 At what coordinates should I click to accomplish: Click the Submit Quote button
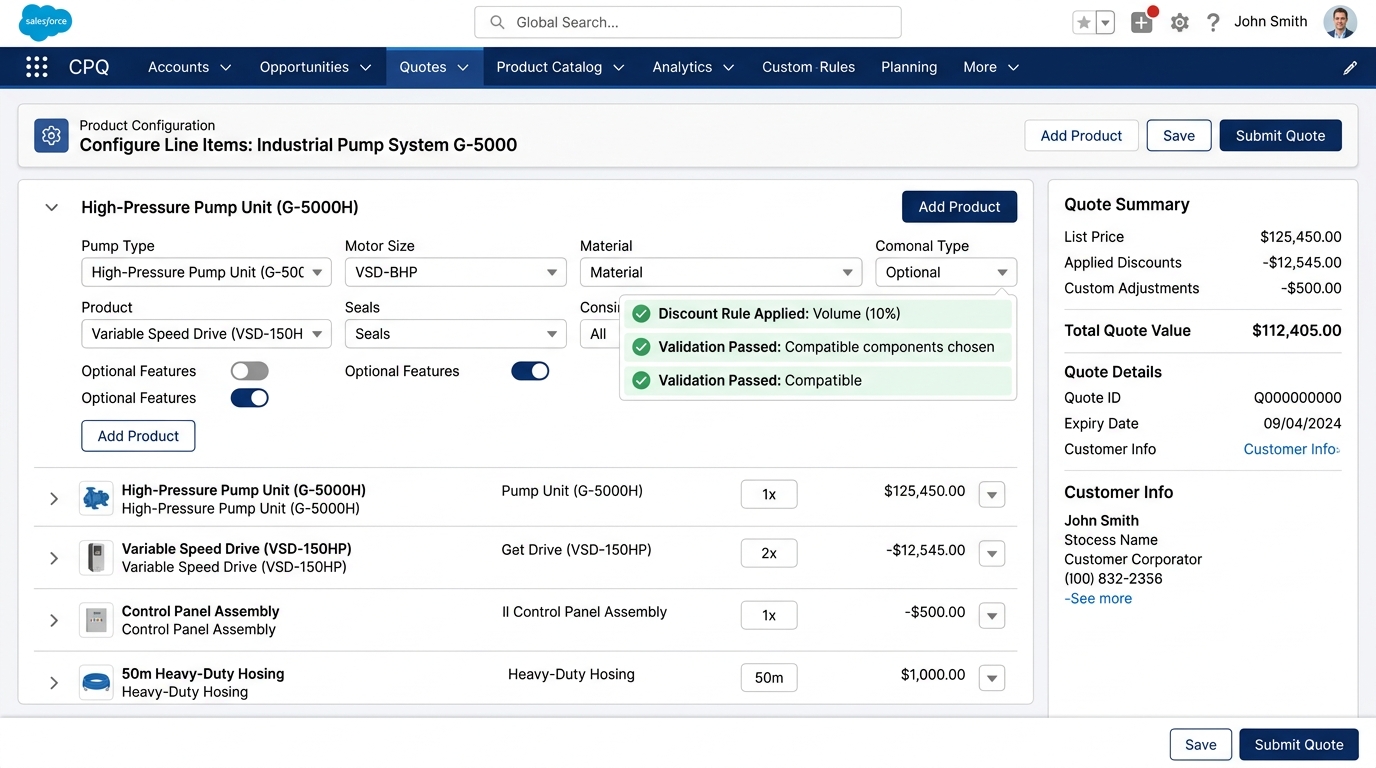(1280, 135)
